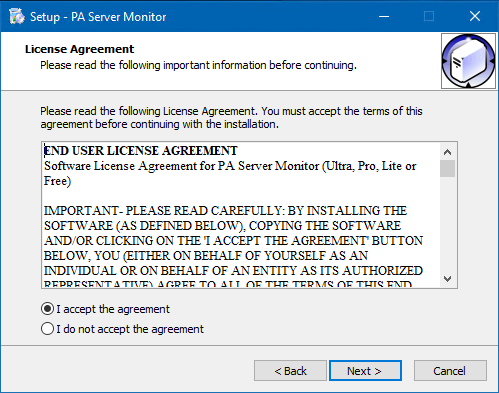Click the Next > button

[x=365, y=370]
